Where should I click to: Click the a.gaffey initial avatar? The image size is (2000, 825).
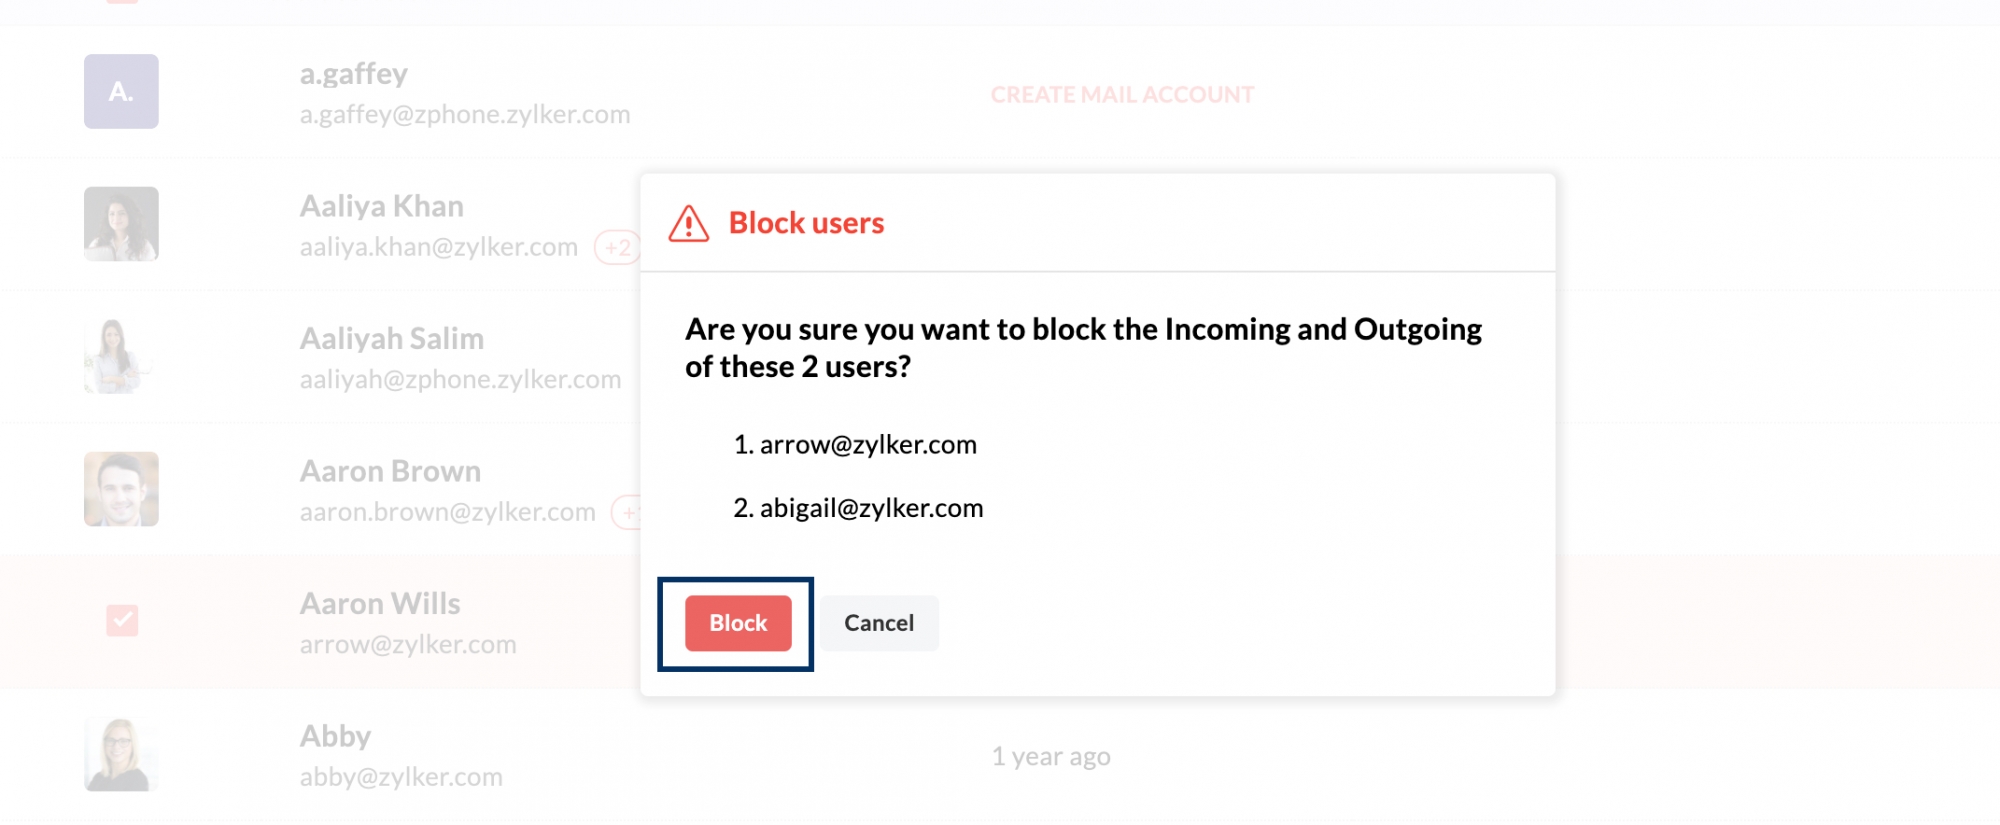coord(121,91)
